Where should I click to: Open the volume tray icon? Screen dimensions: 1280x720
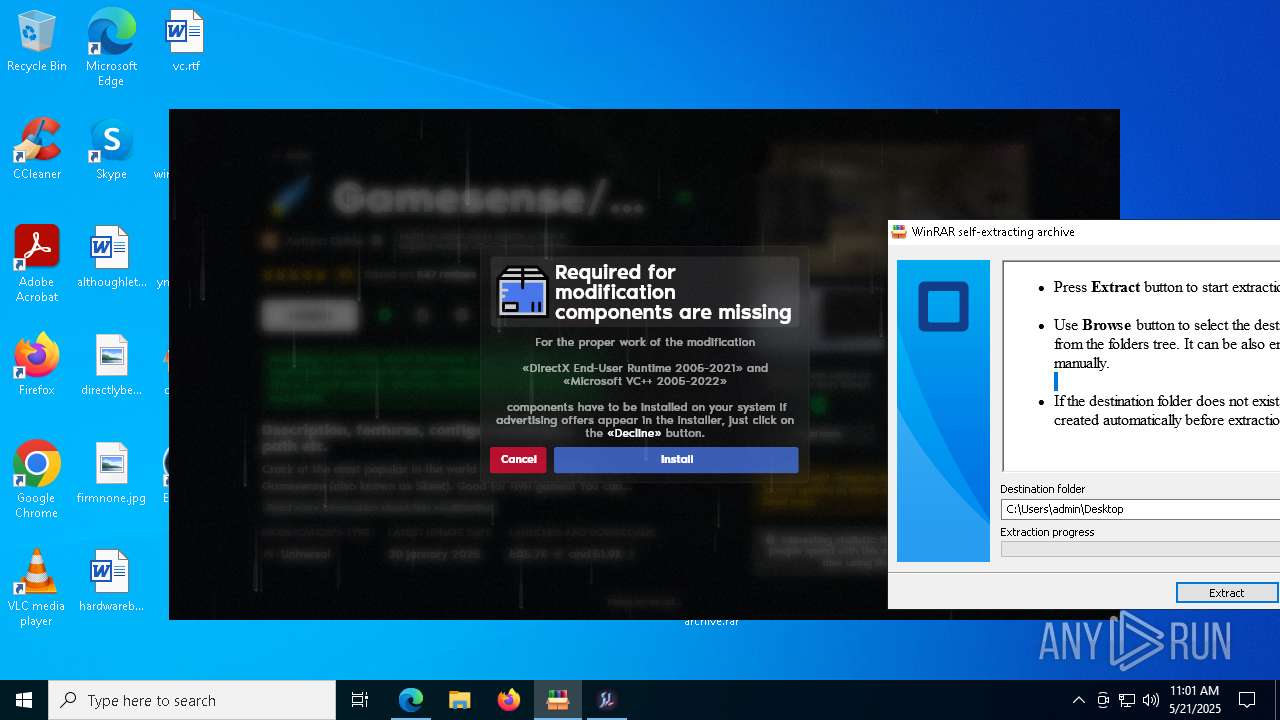point(1151,700)
